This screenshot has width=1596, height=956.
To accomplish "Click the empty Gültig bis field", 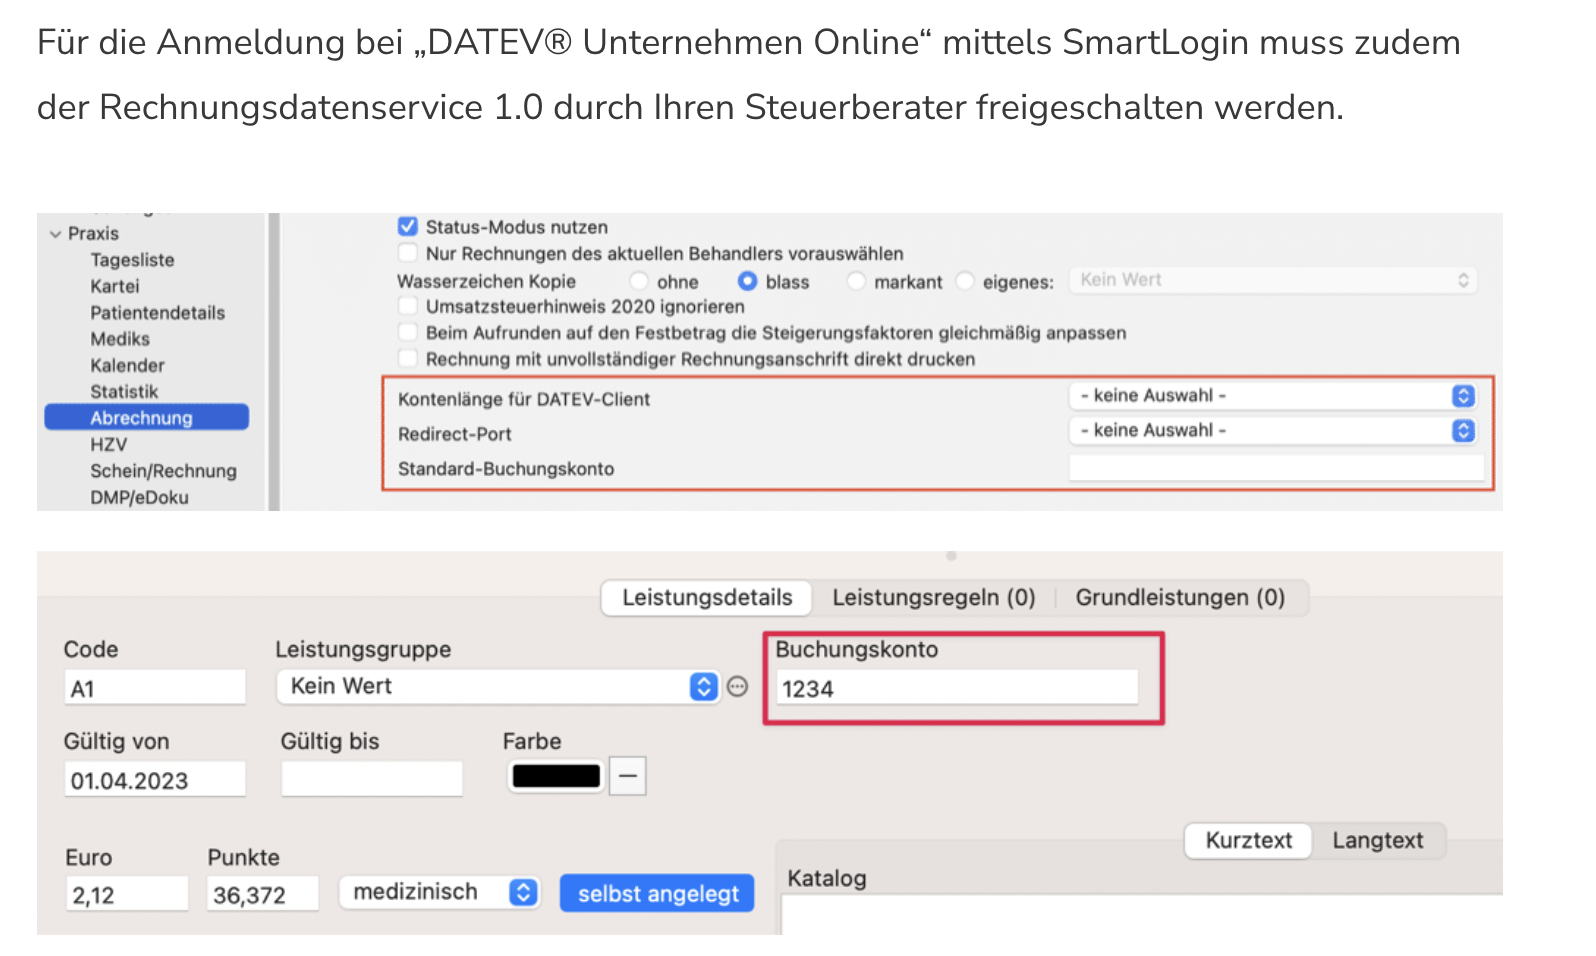I will point(372,779).
